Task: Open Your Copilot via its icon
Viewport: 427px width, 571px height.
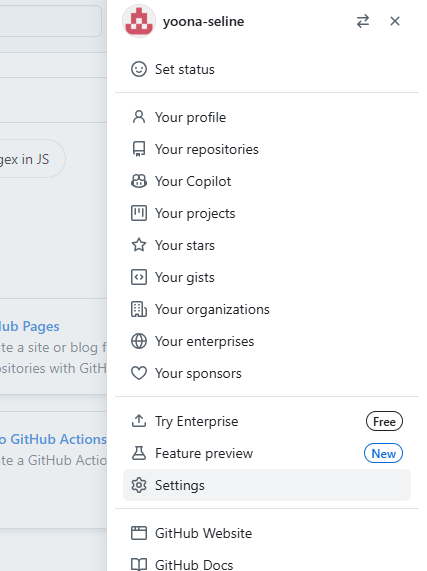Action: (139, 181)
